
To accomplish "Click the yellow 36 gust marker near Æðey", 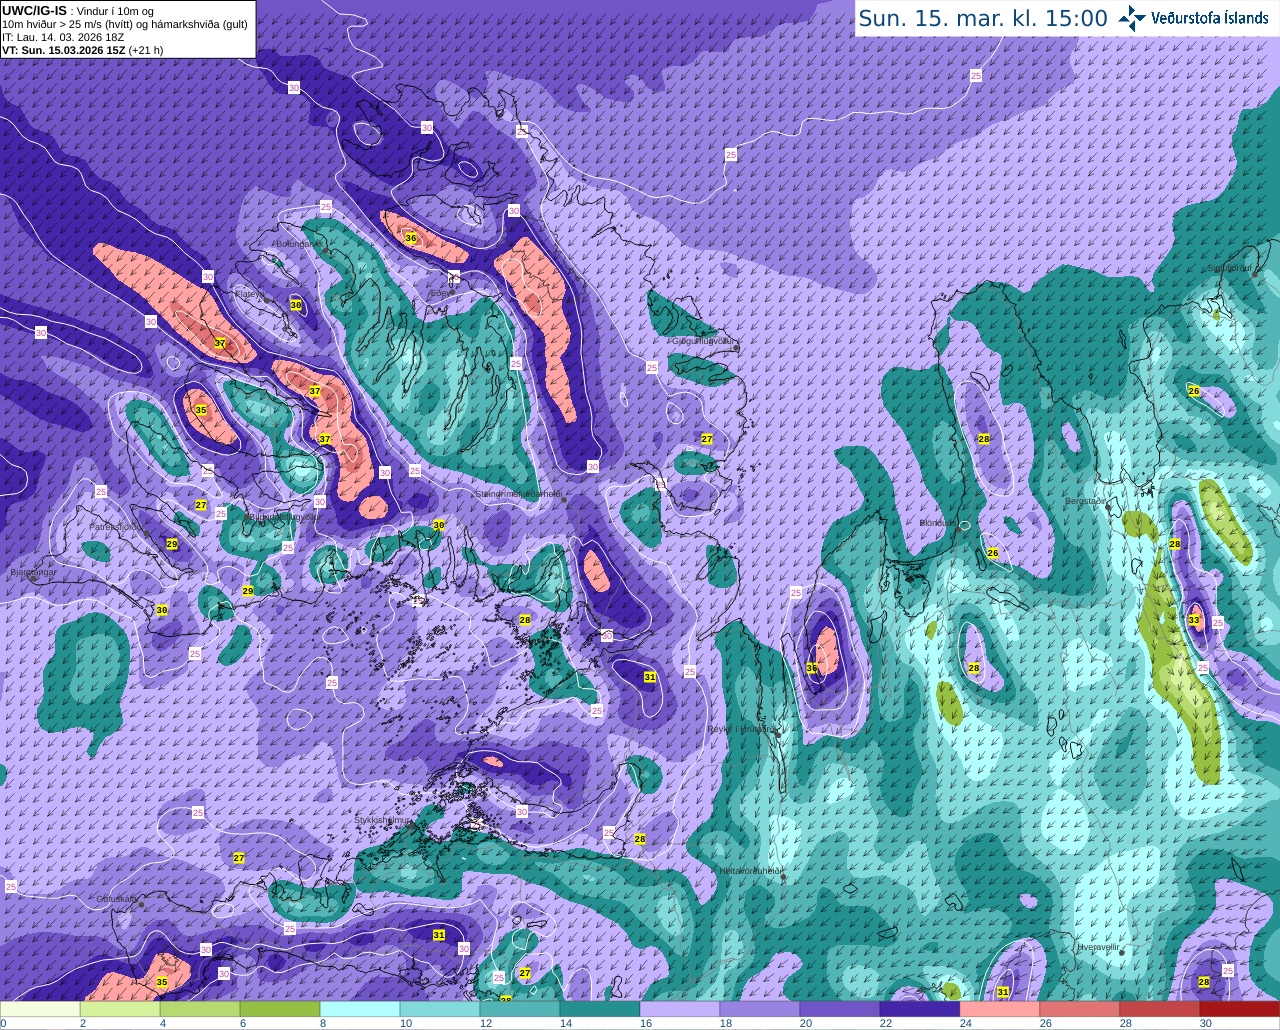I will pos(410,238).
